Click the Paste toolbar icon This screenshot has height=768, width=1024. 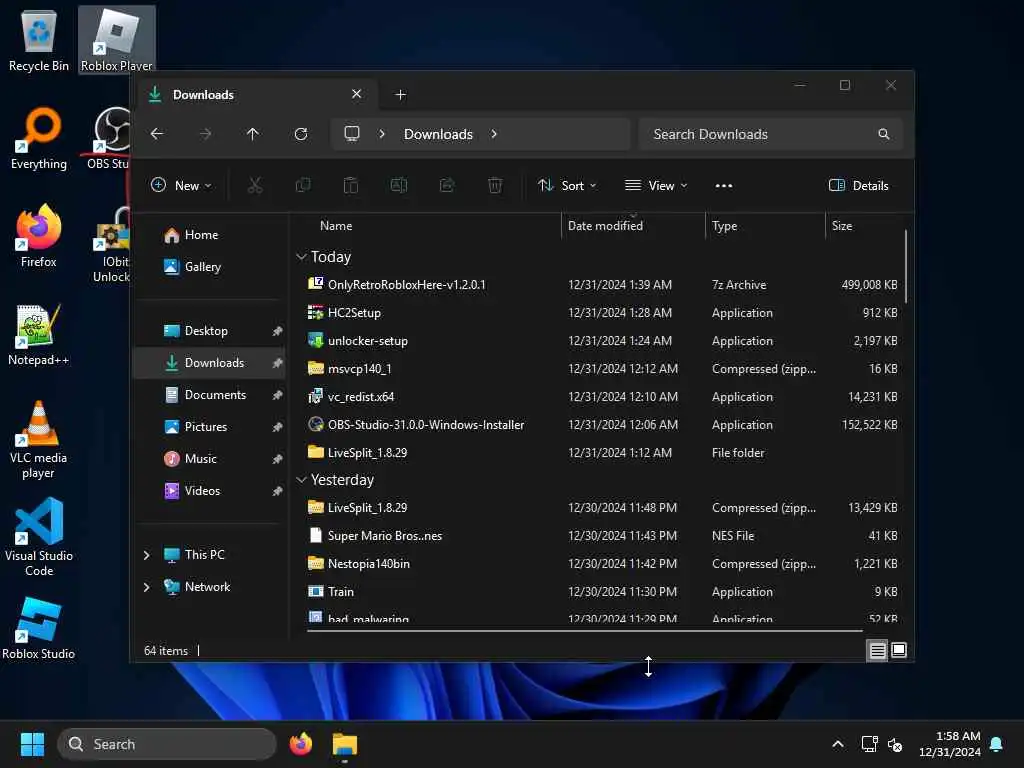point(351,185)
